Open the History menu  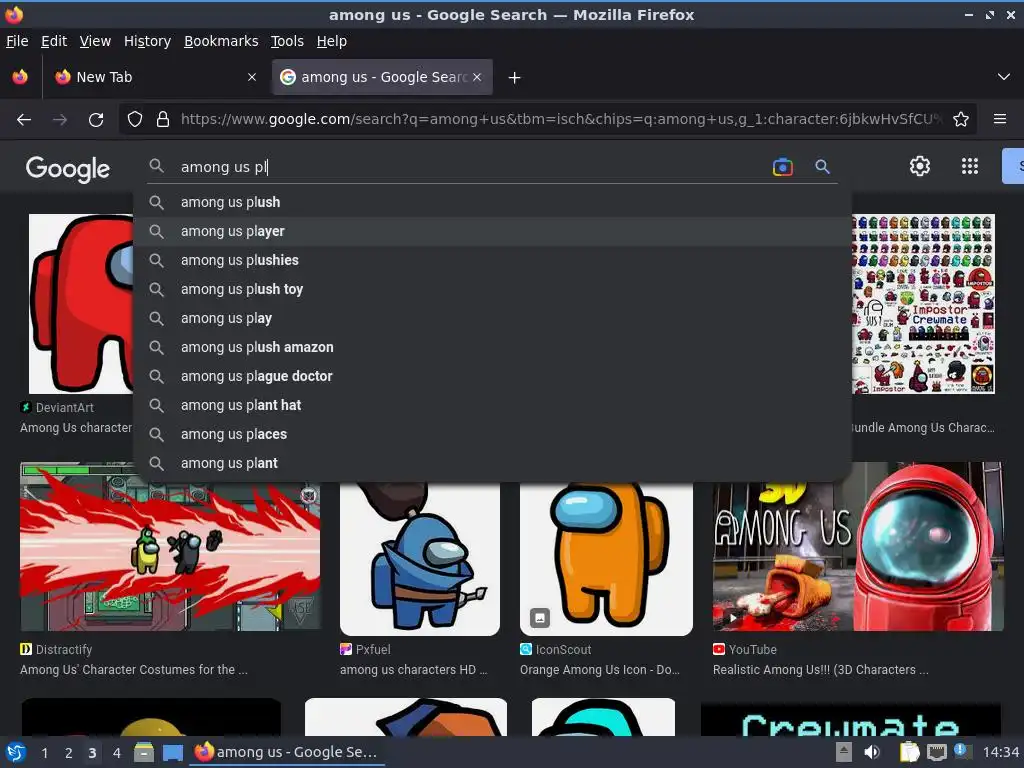(148, 41)
